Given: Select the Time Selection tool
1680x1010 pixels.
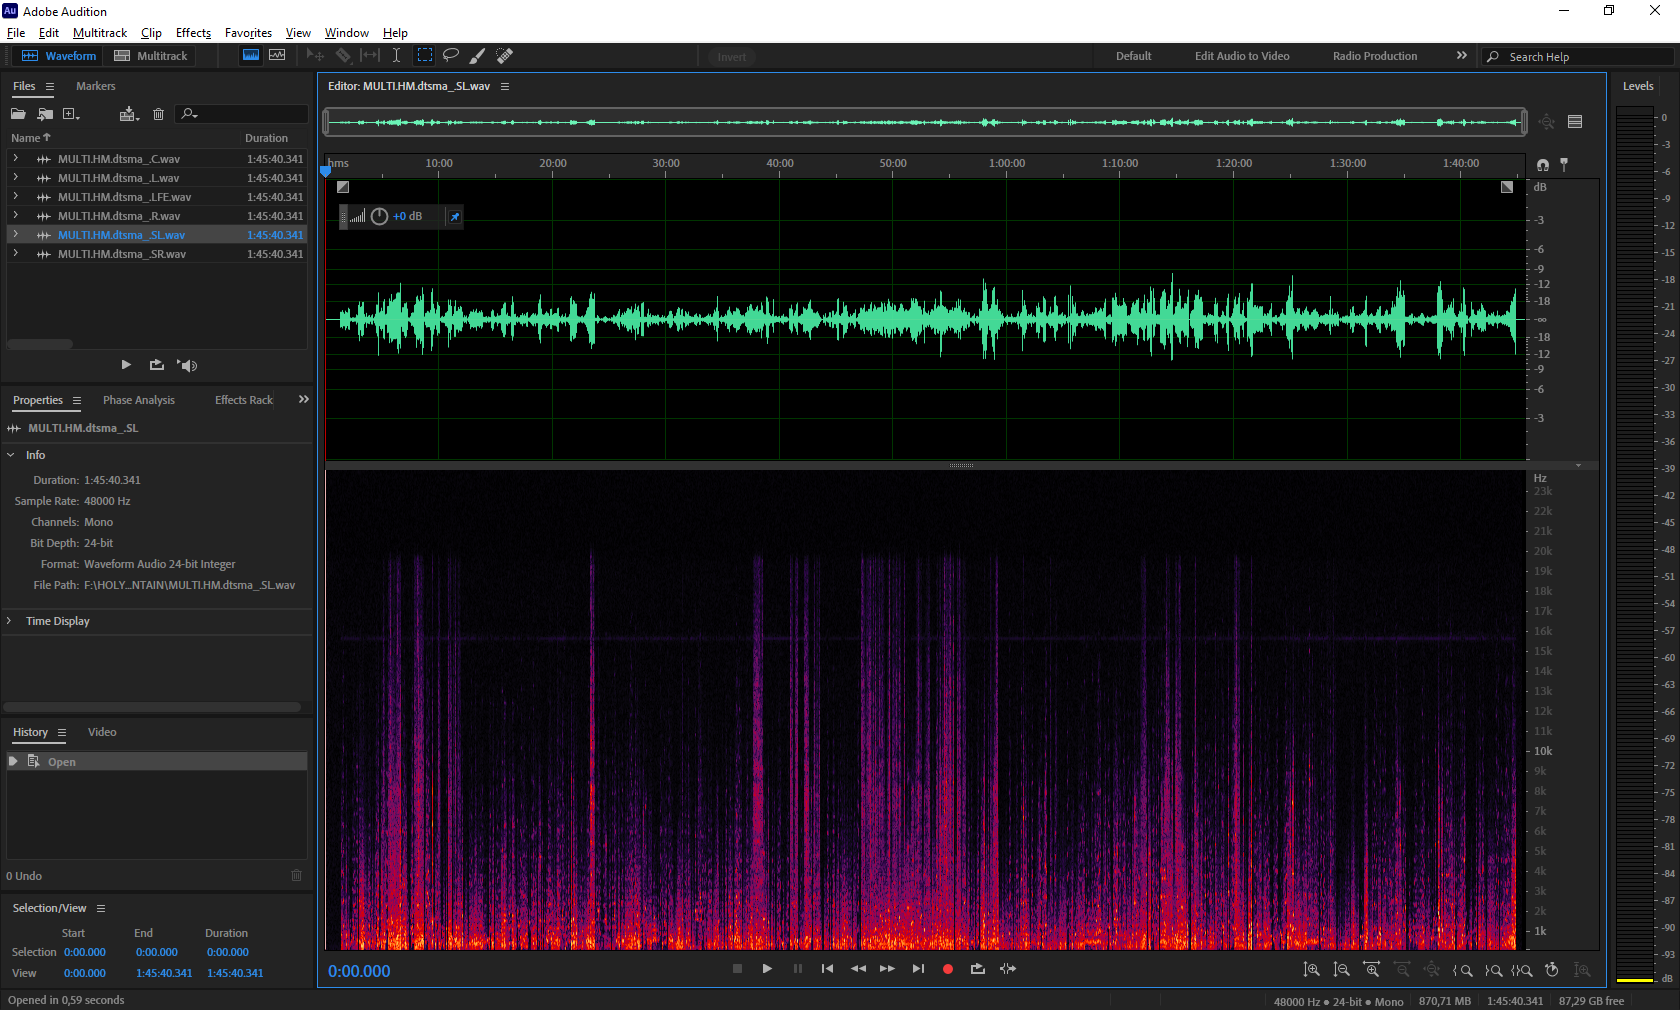Looking at the screenshot, I should (x=396, y=56).
